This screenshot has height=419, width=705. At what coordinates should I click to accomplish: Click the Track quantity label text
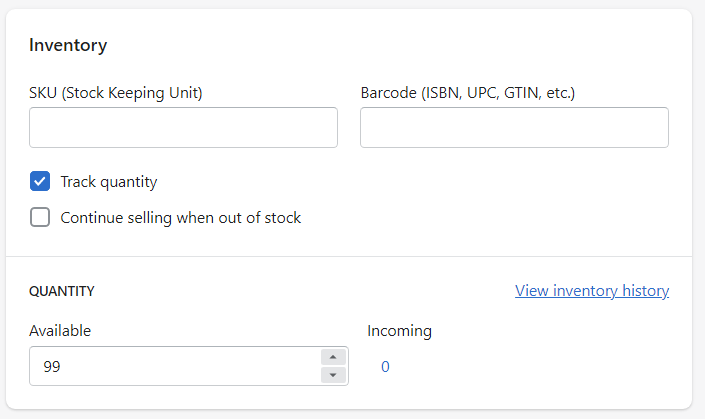109,182
